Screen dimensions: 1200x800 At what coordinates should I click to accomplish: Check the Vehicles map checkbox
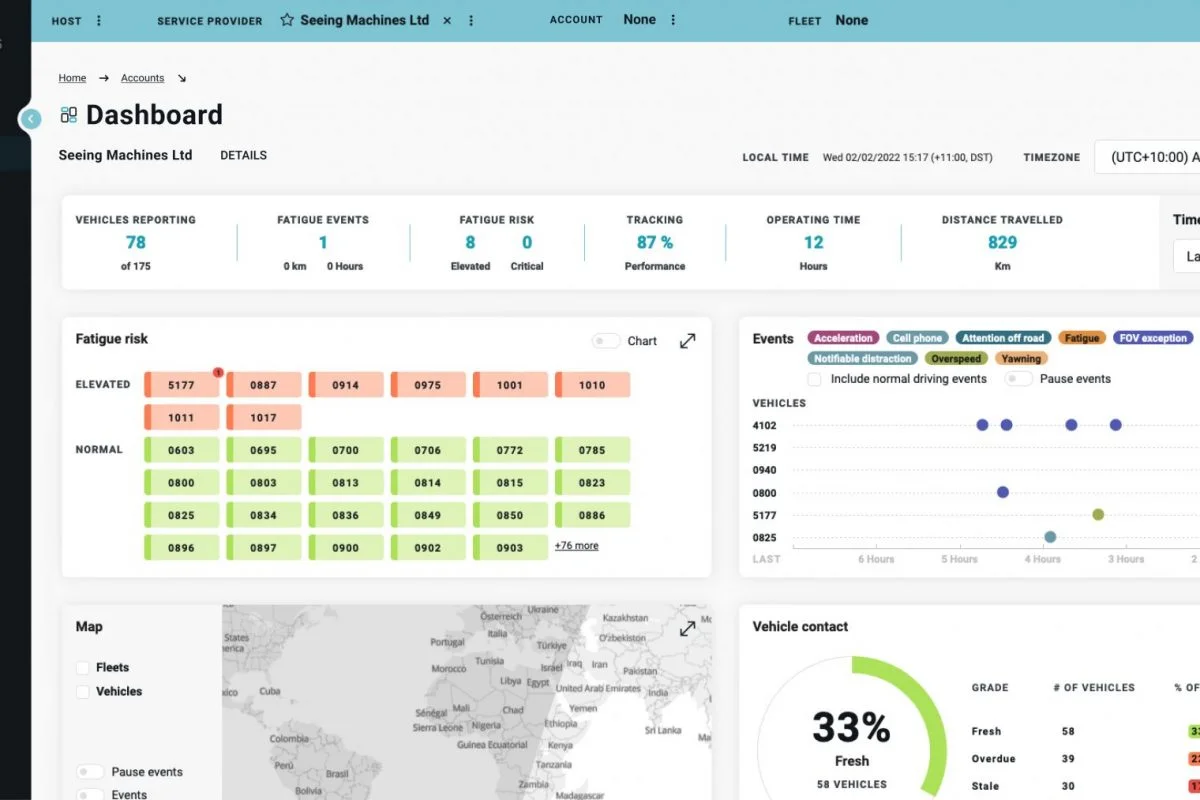point(83,691)
